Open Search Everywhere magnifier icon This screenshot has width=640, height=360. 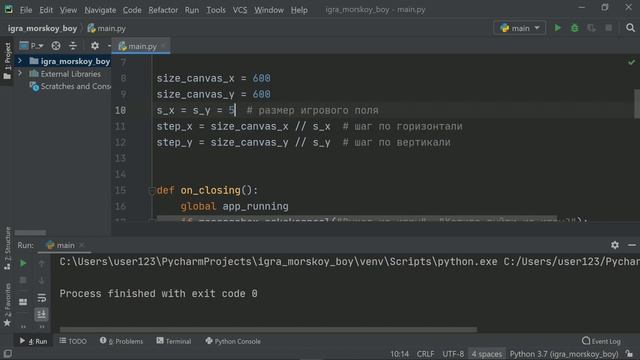tap(630, 28)
